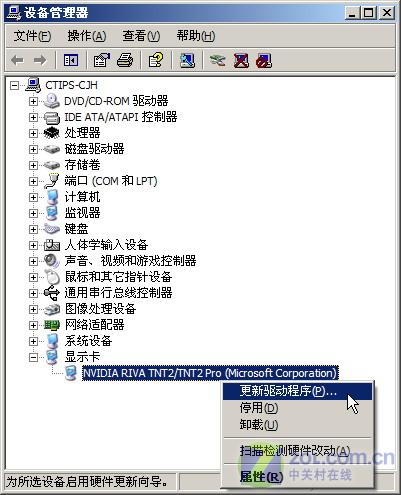Image resolution: width=401 pixels, height=495 pixels.
Task: Click the DVD/CD-ROM 驱动器 disc icon
Action: click(52, 101)
